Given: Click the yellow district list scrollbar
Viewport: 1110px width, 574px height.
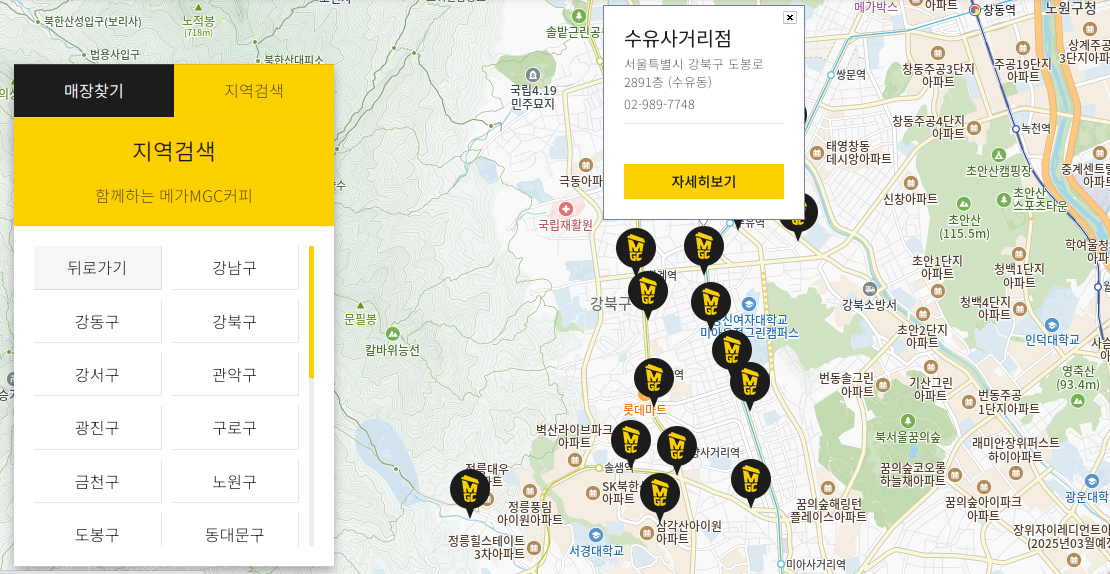Looking at the screenshot, I should (x=311, y=312).
